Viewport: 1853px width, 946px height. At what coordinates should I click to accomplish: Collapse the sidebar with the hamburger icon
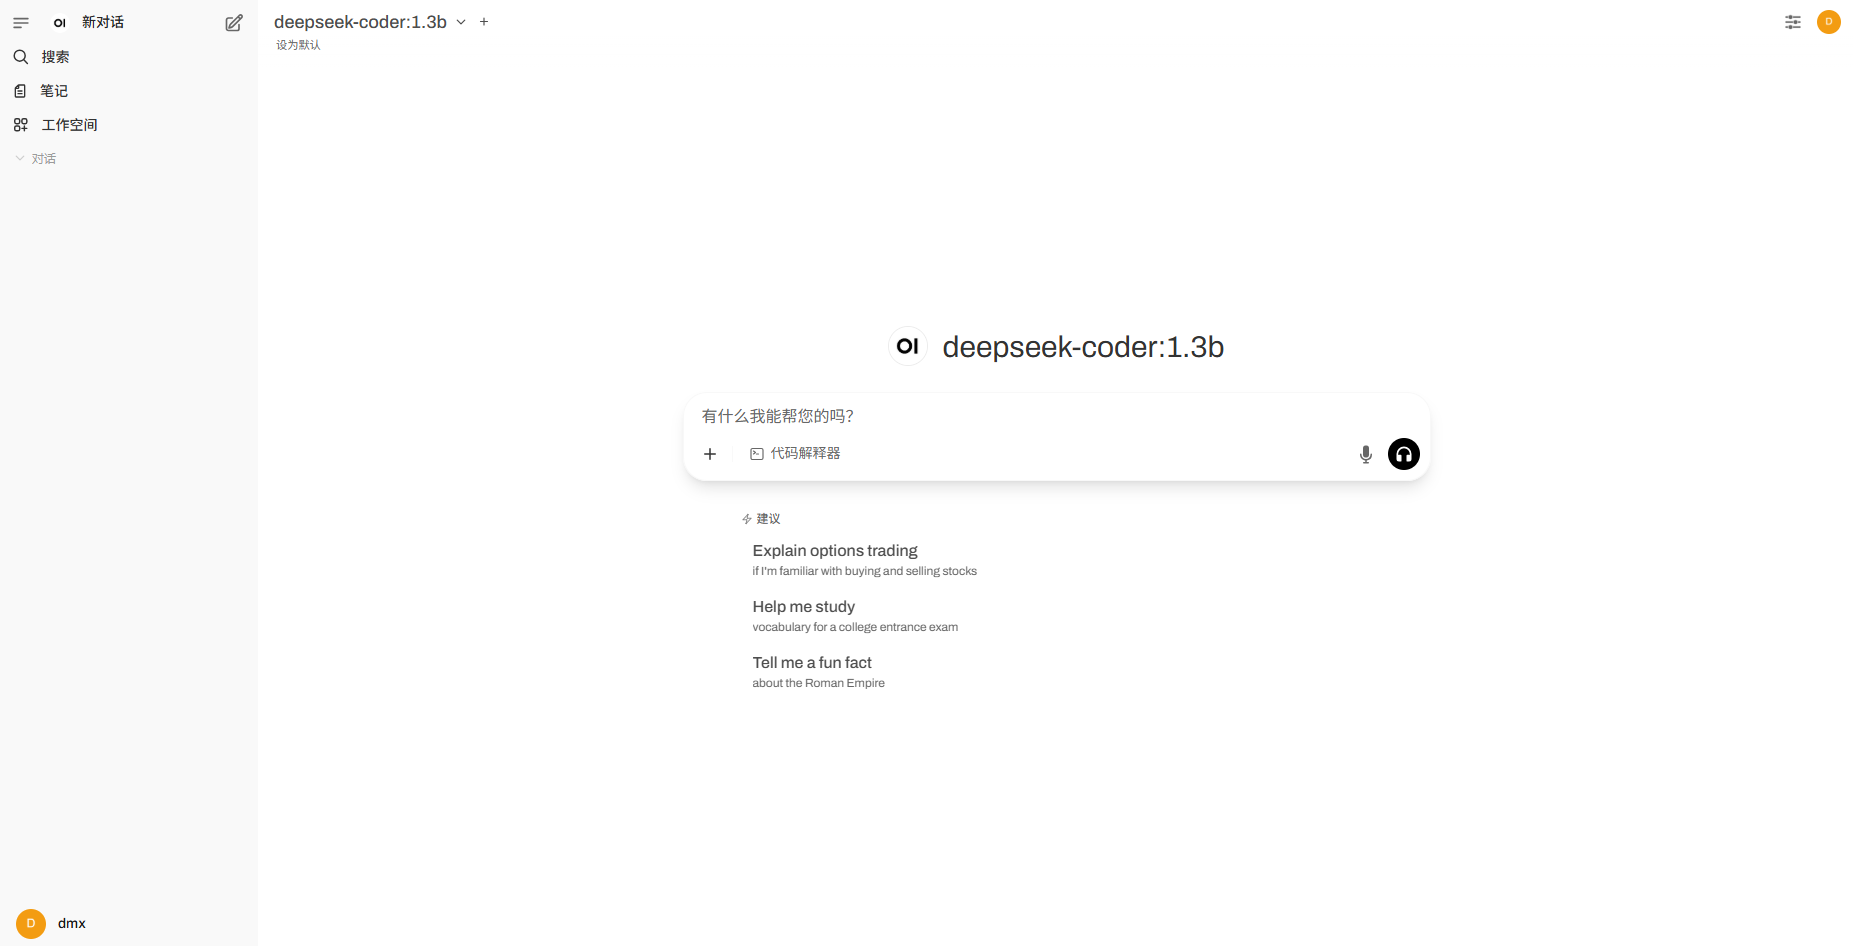point(21,22)
